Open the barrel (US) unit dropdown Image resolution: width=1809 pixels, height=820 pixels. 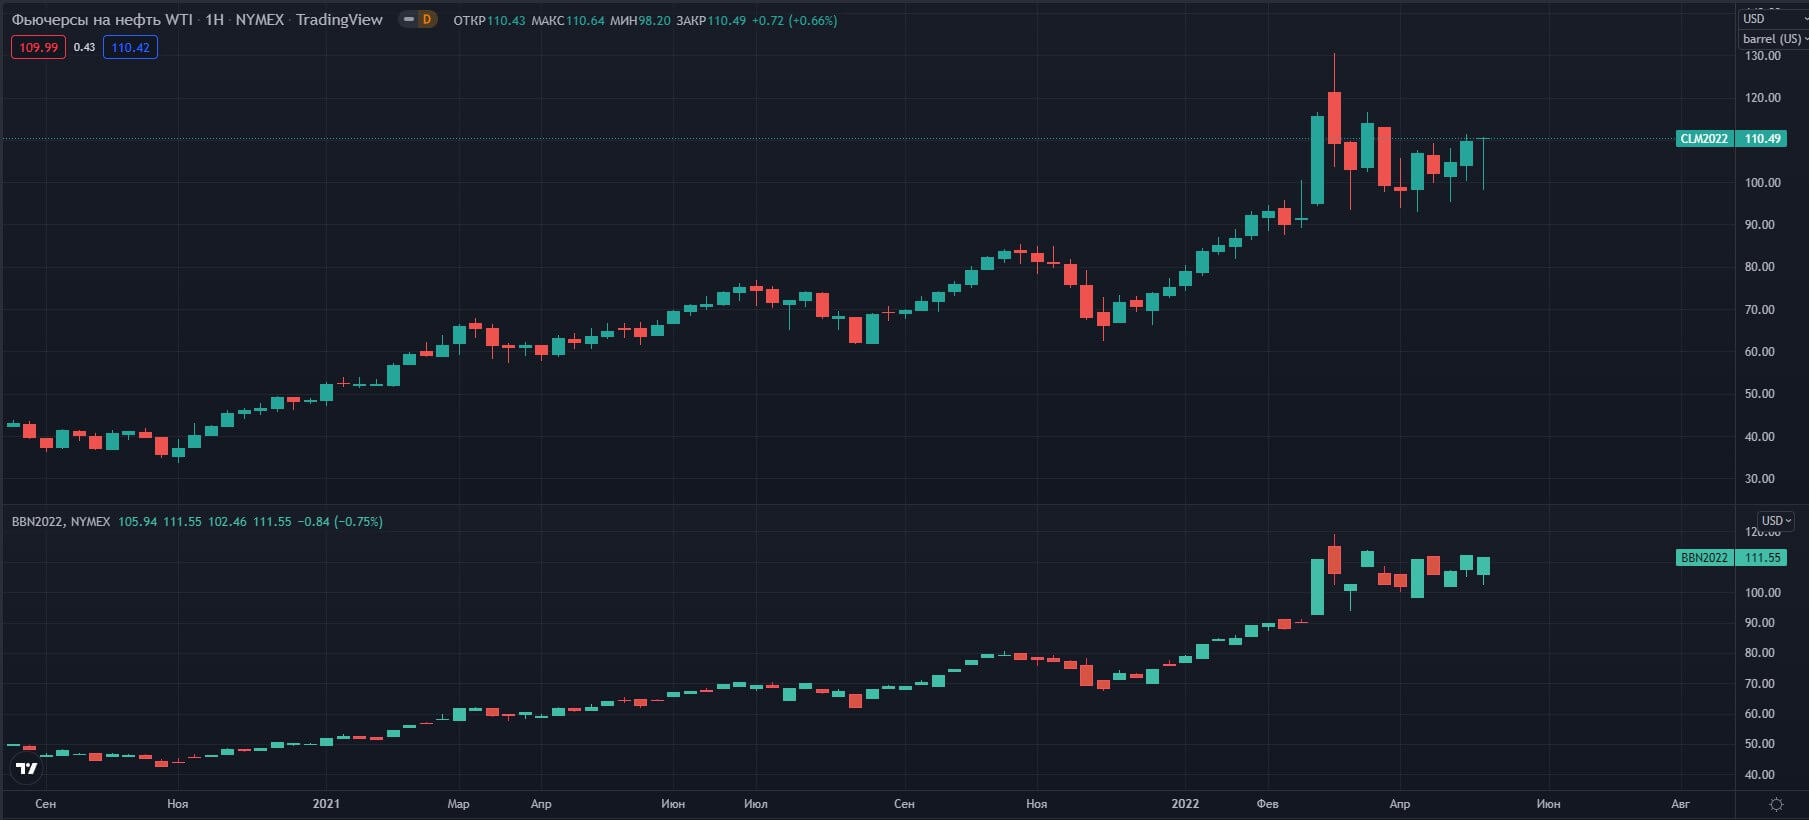tap(1774, 39)
